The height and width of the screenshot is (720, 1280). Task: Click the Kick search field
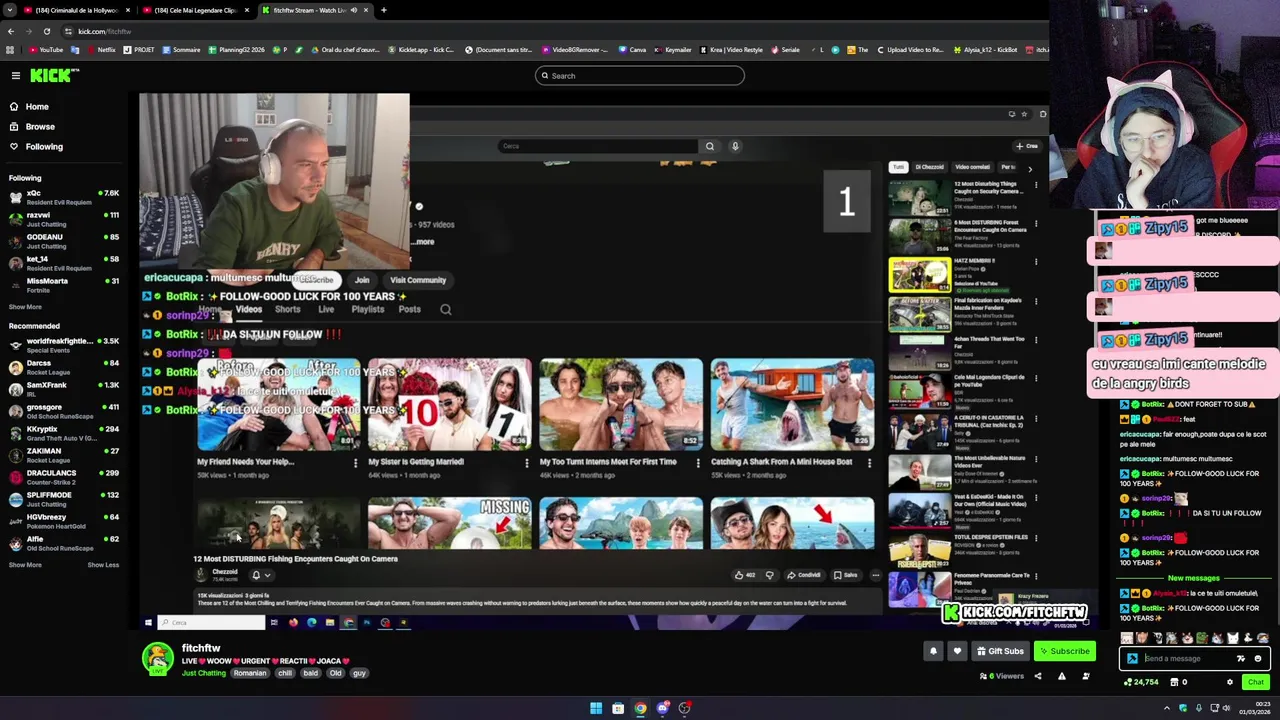(640, 76)
